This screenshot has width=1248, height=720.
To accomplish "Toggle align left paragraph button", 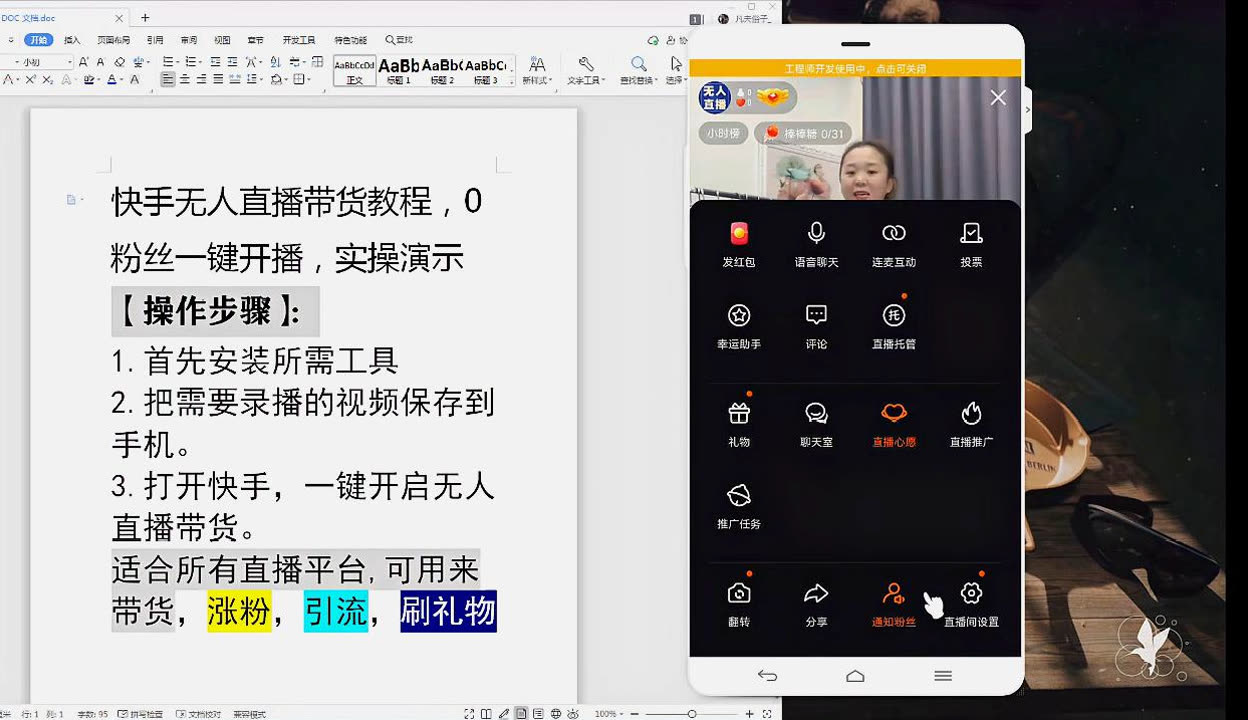I will tap(168, 80).
